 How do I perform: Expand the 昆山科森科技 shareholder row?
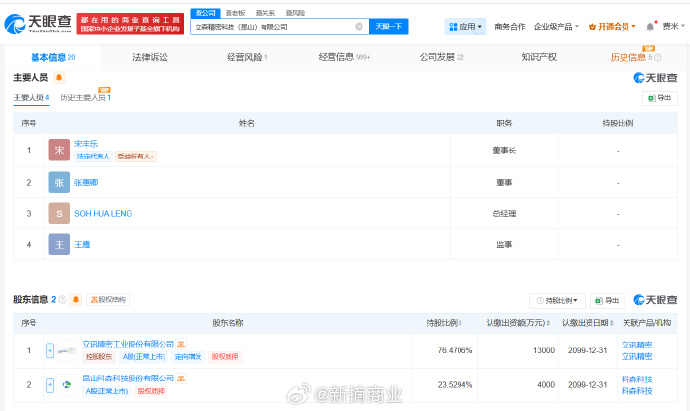coord(50,385)
